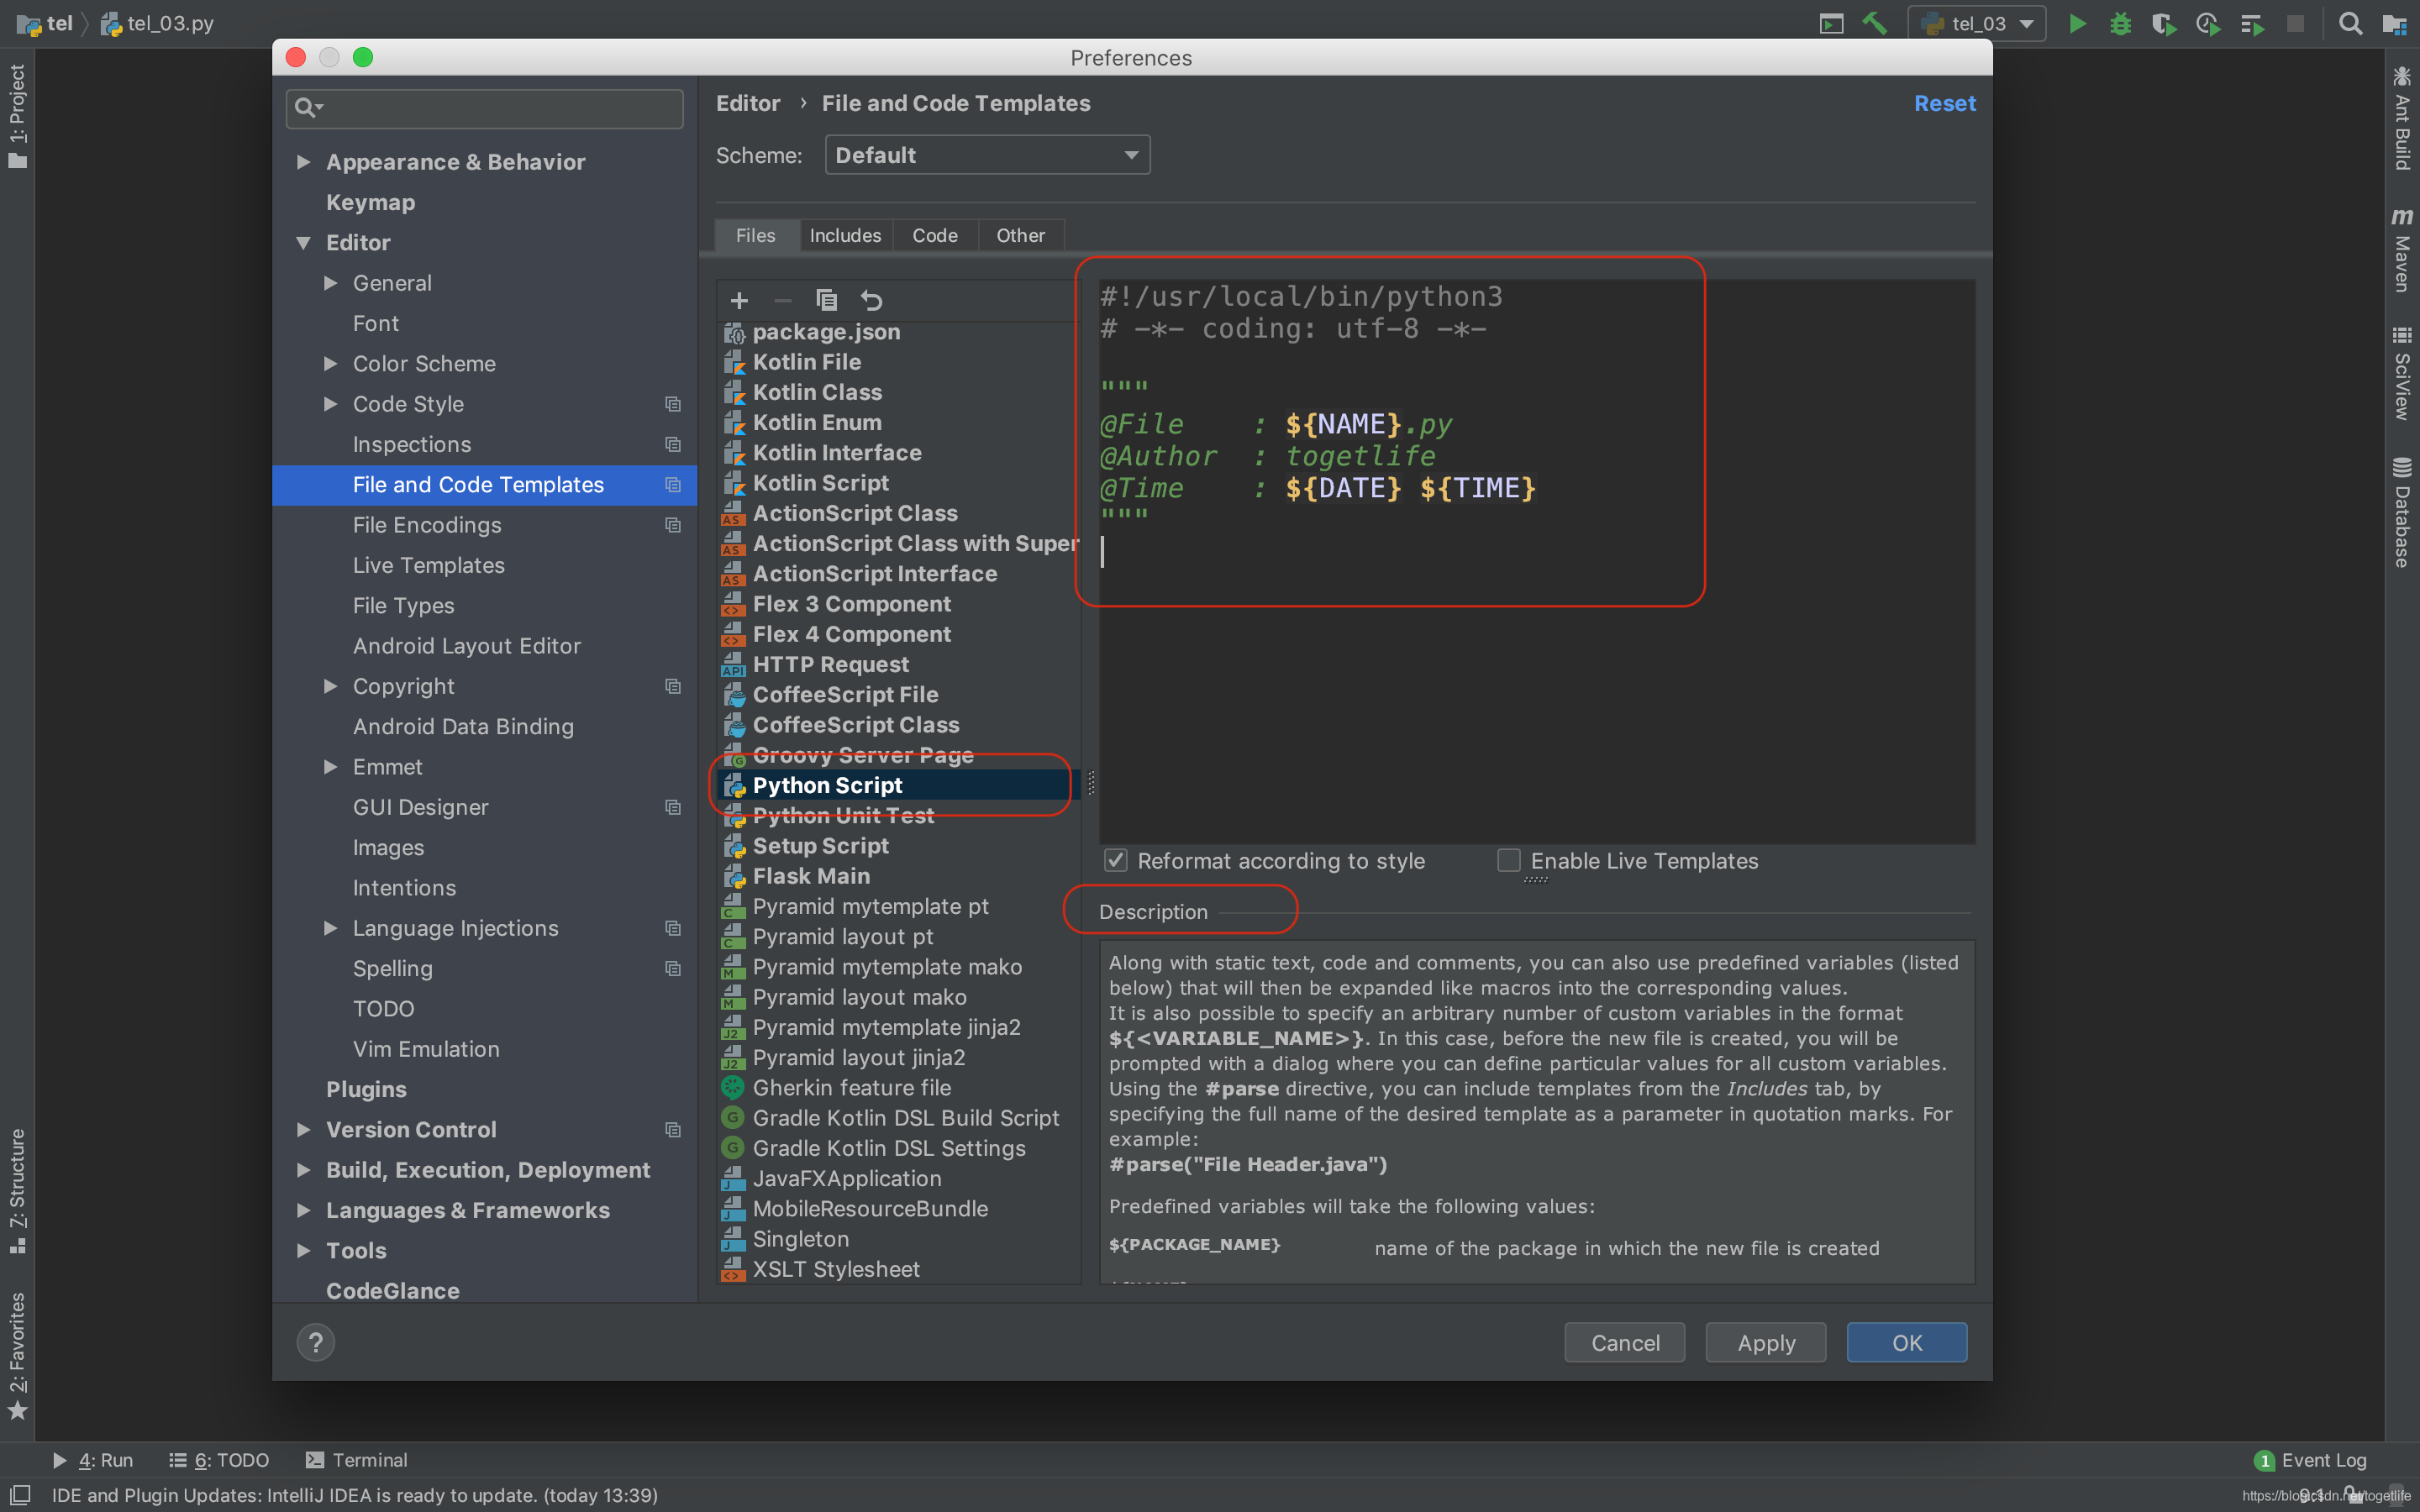Click the Run green play icon

[2077, 23]
